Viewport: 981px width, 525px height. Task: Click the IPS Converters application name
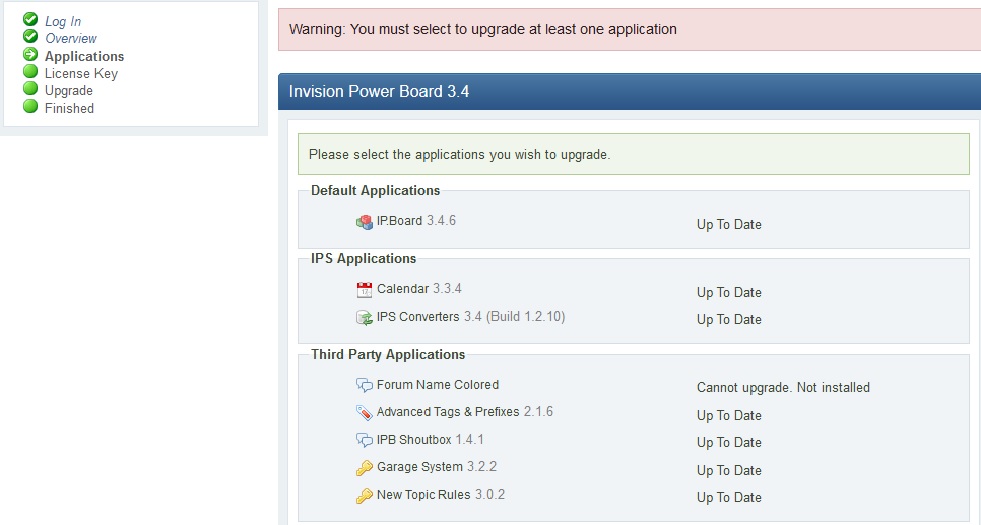click(418, 317)
